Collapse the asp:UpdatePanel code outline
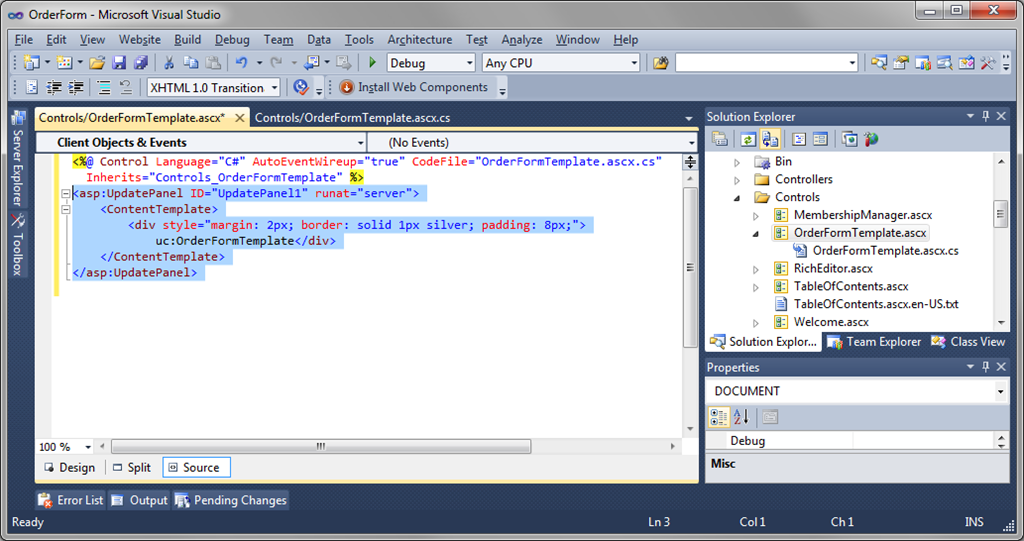This screenshot has width=1024, height=541. click(65, 193)
